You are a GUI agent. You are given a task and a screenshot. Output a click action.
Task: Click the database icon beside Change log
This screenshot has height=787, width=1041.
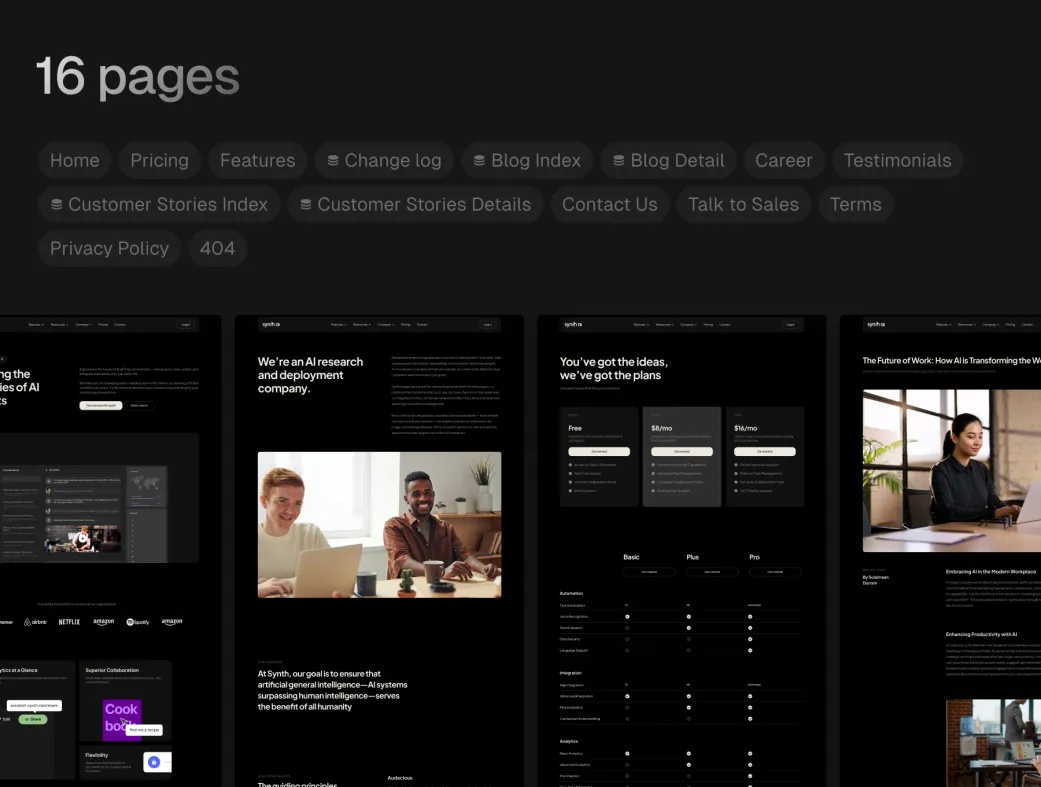click(x=333, y=161)
